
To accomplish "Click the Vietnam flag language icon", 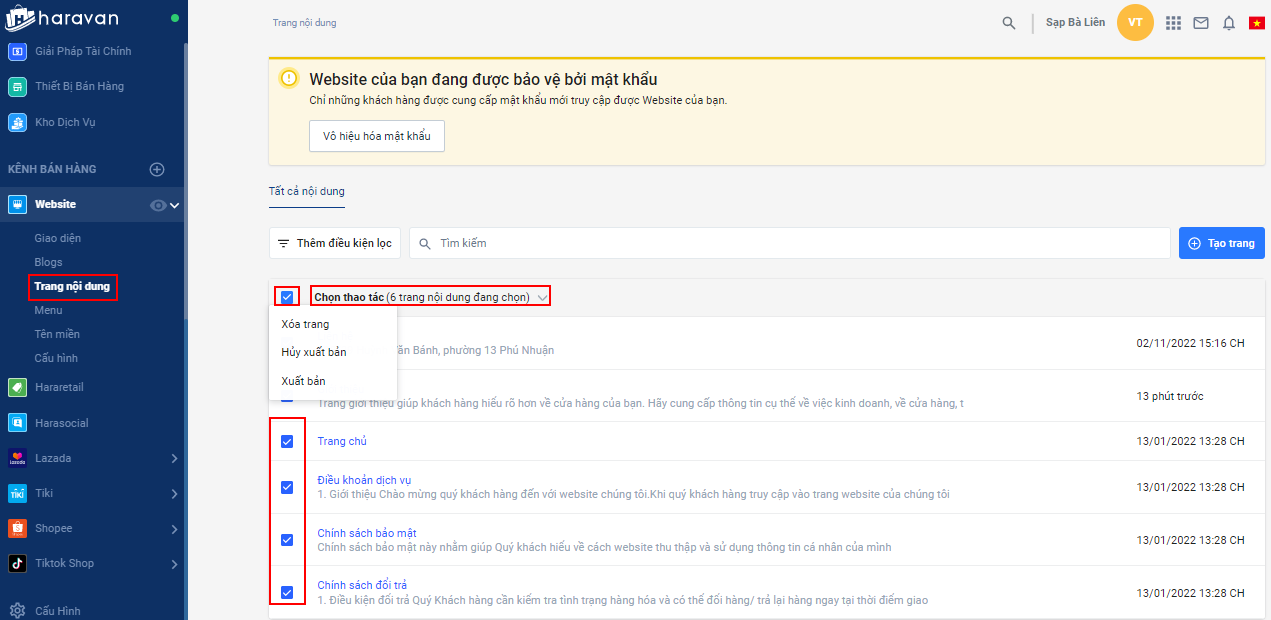I will point(1257,23).
